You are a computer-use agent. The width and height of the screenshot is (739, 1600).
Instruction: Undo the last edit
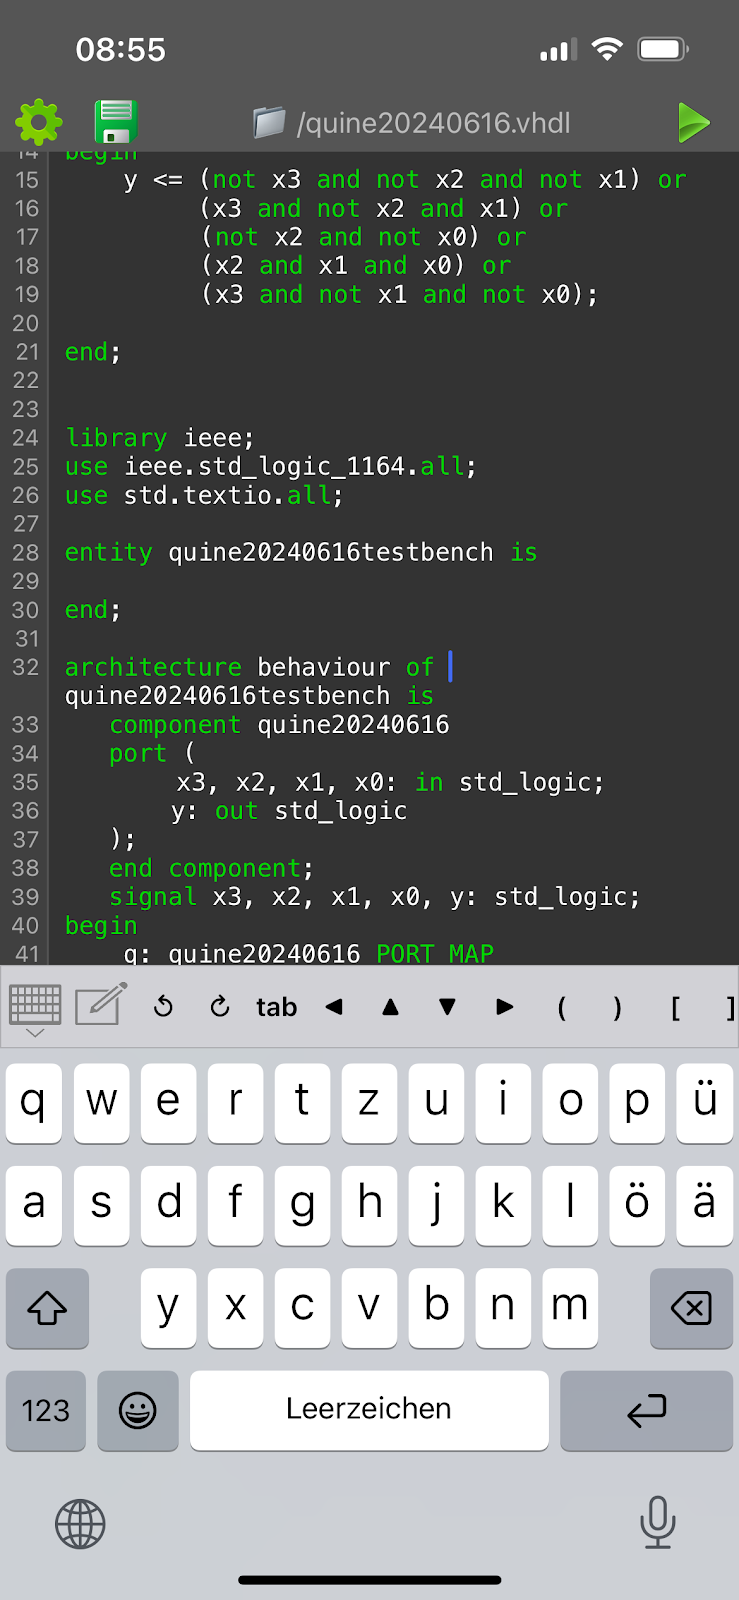click(x=164, y=1007)
